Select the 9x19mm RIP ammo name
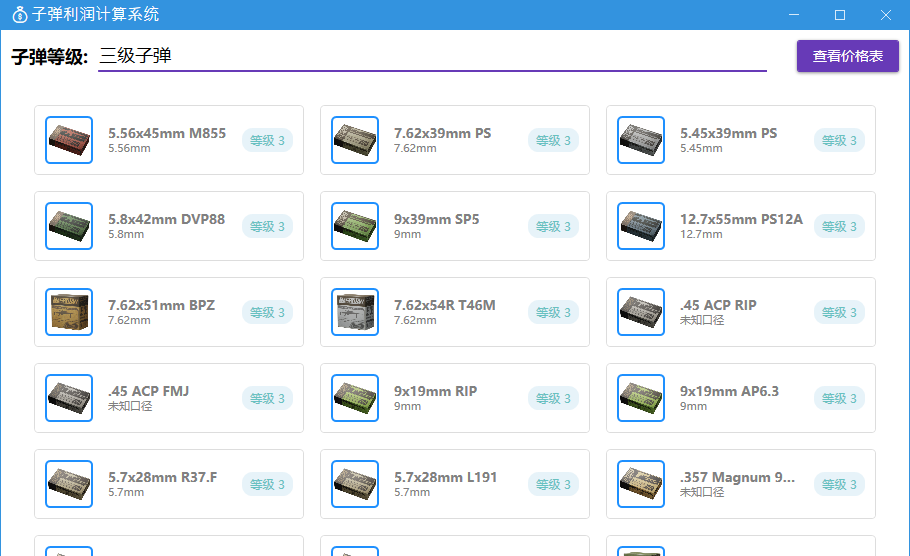 [x=435, y=391]
